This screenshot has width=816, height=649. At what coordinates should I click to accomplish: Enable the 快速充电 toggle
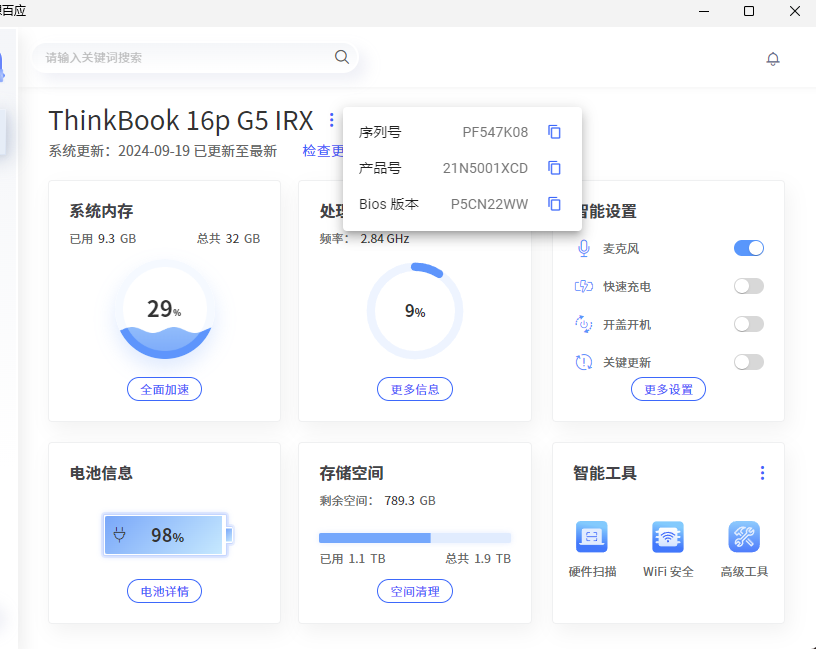click(x=749, y=286)
